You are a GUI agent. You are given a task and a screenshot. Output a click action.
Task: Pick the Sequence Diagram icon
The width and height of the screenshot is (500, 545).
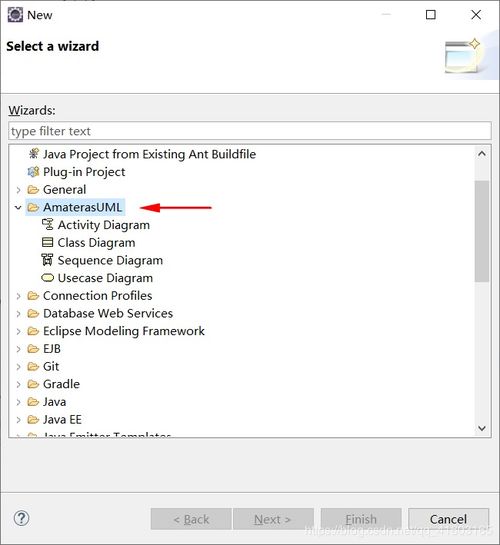coord(47,260)
